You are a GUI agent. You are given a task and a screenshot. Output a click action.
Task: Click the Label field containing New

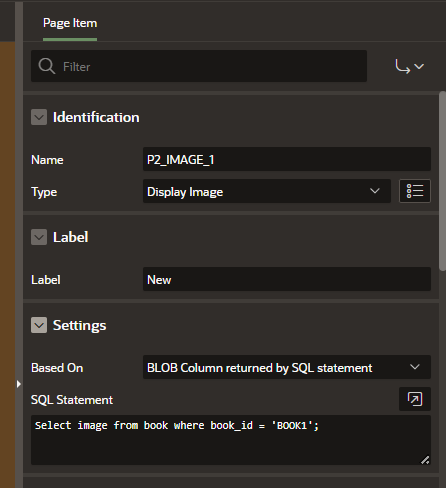(x=287, y=279)
